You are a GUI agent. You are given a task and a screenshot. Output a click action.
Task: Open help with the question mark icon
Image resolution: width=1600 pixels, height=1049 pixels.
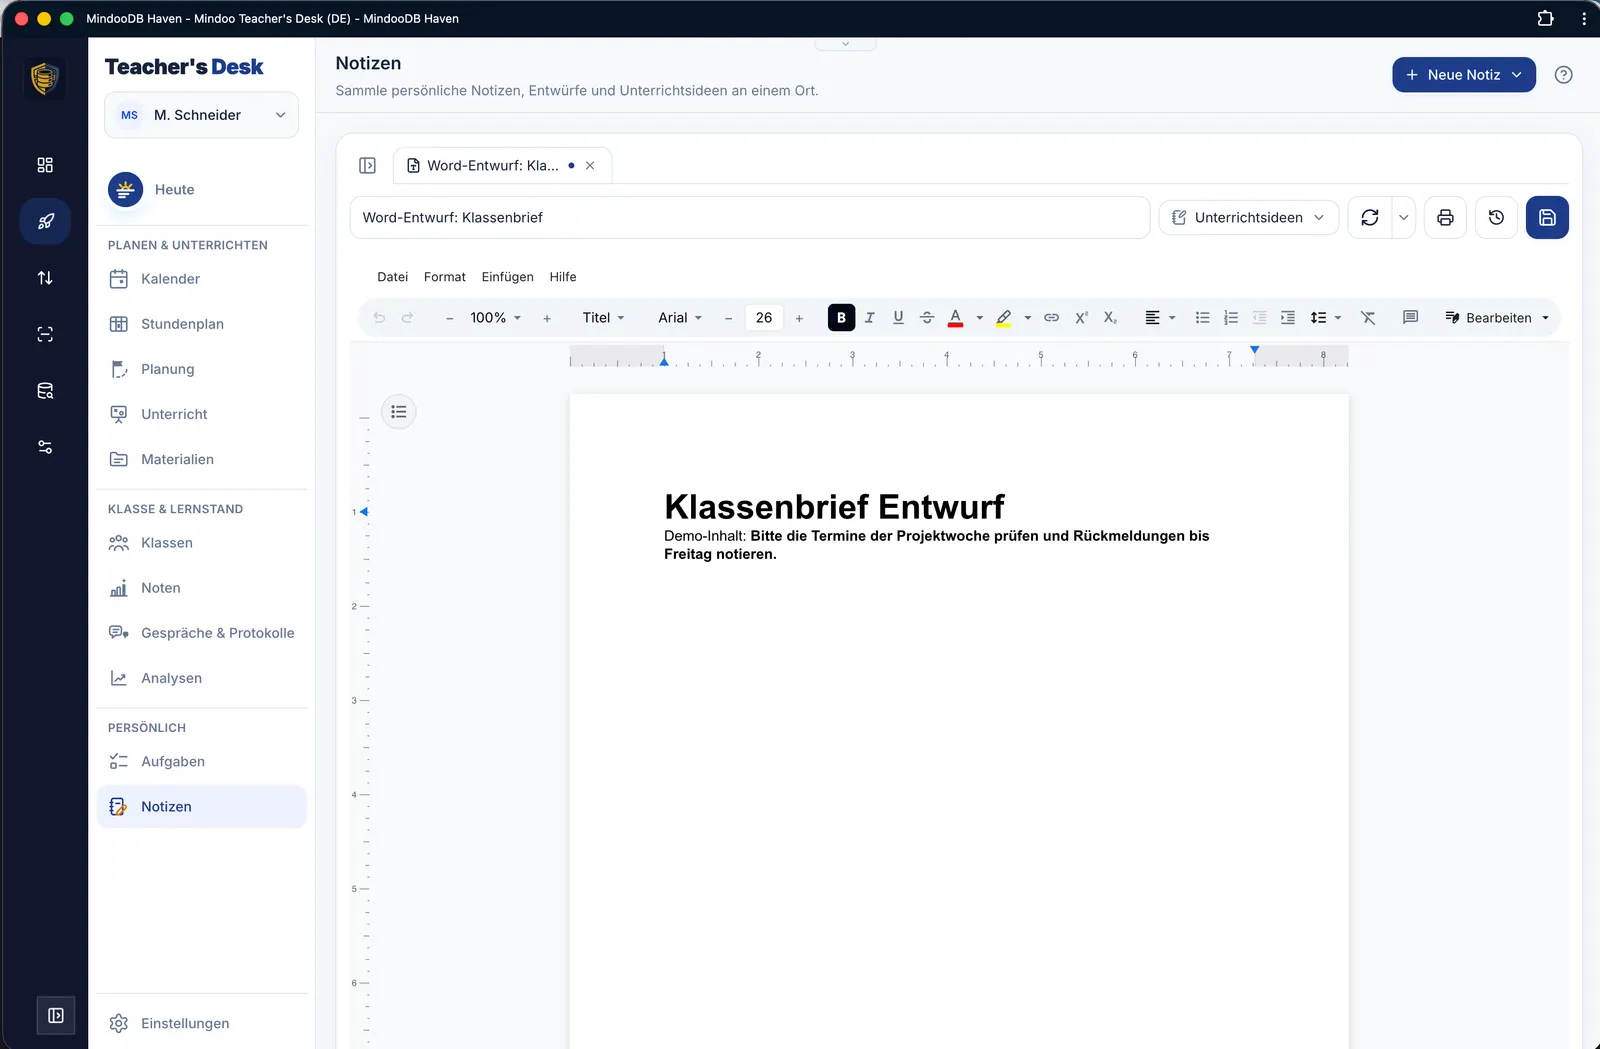[x=1564, y=75]
